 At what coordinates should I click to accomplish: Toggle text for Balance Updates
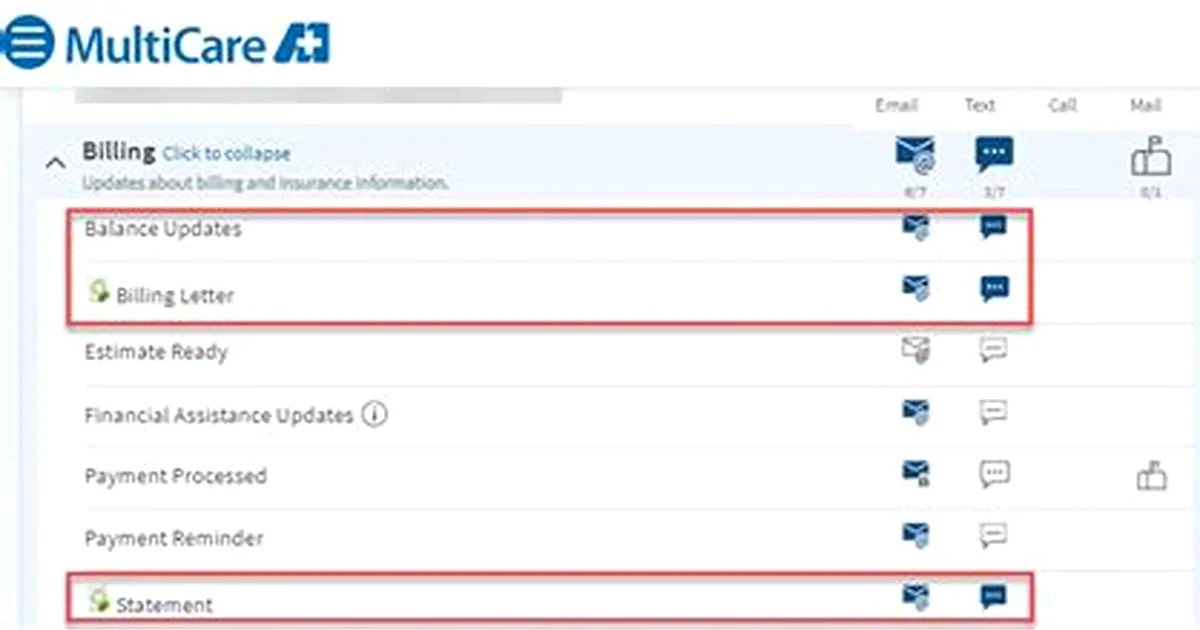[993, 228]
